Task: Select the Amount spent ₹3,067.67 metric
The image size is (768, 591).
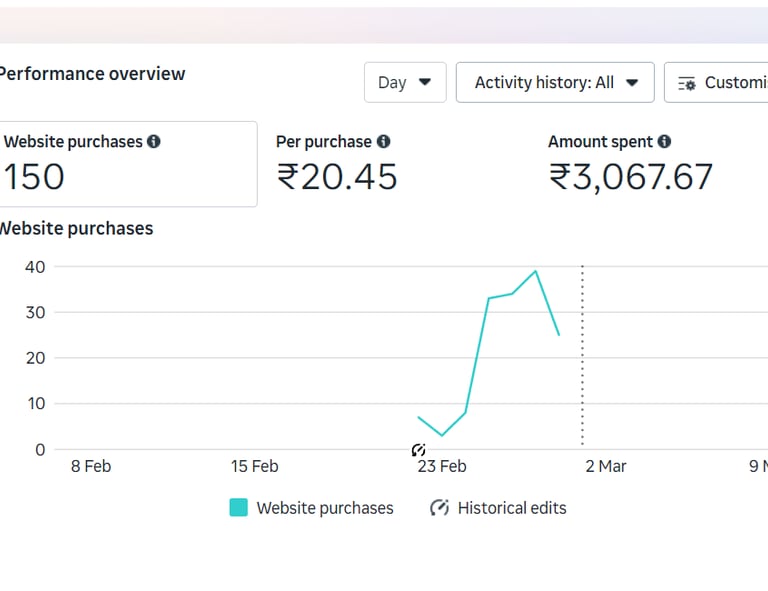Action: [630, 164]
